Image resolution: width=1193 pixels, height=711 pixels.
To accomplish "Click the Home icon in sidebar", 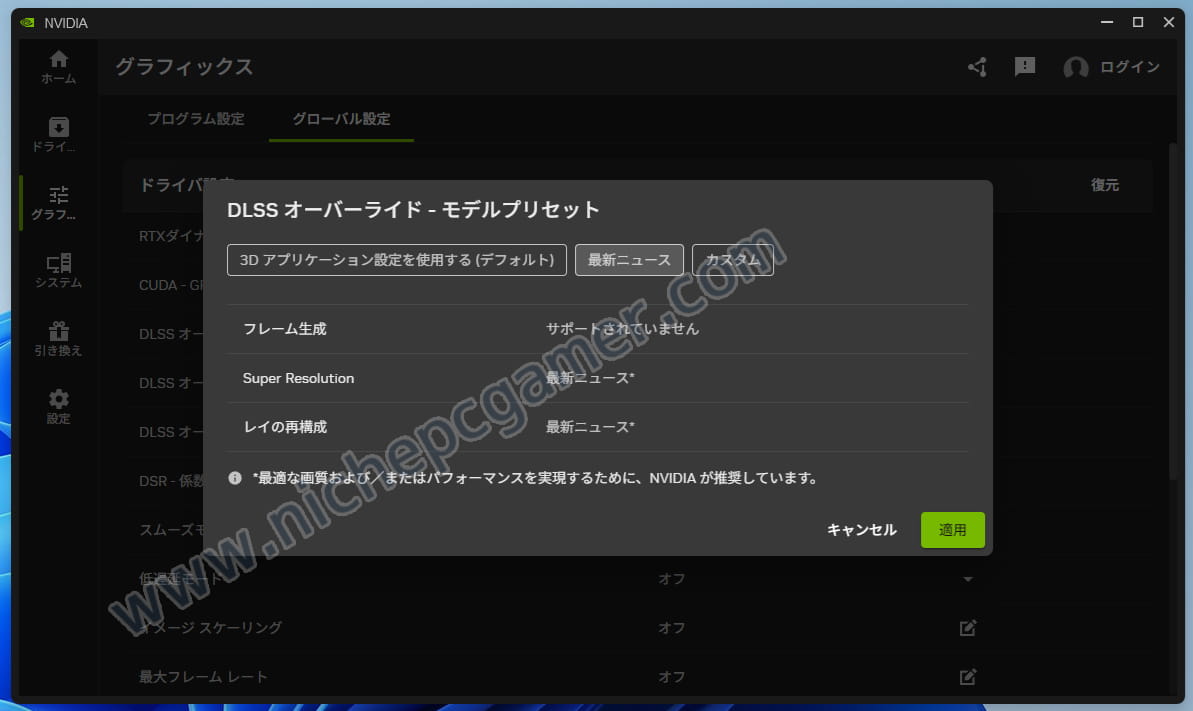I will (59, 60).
